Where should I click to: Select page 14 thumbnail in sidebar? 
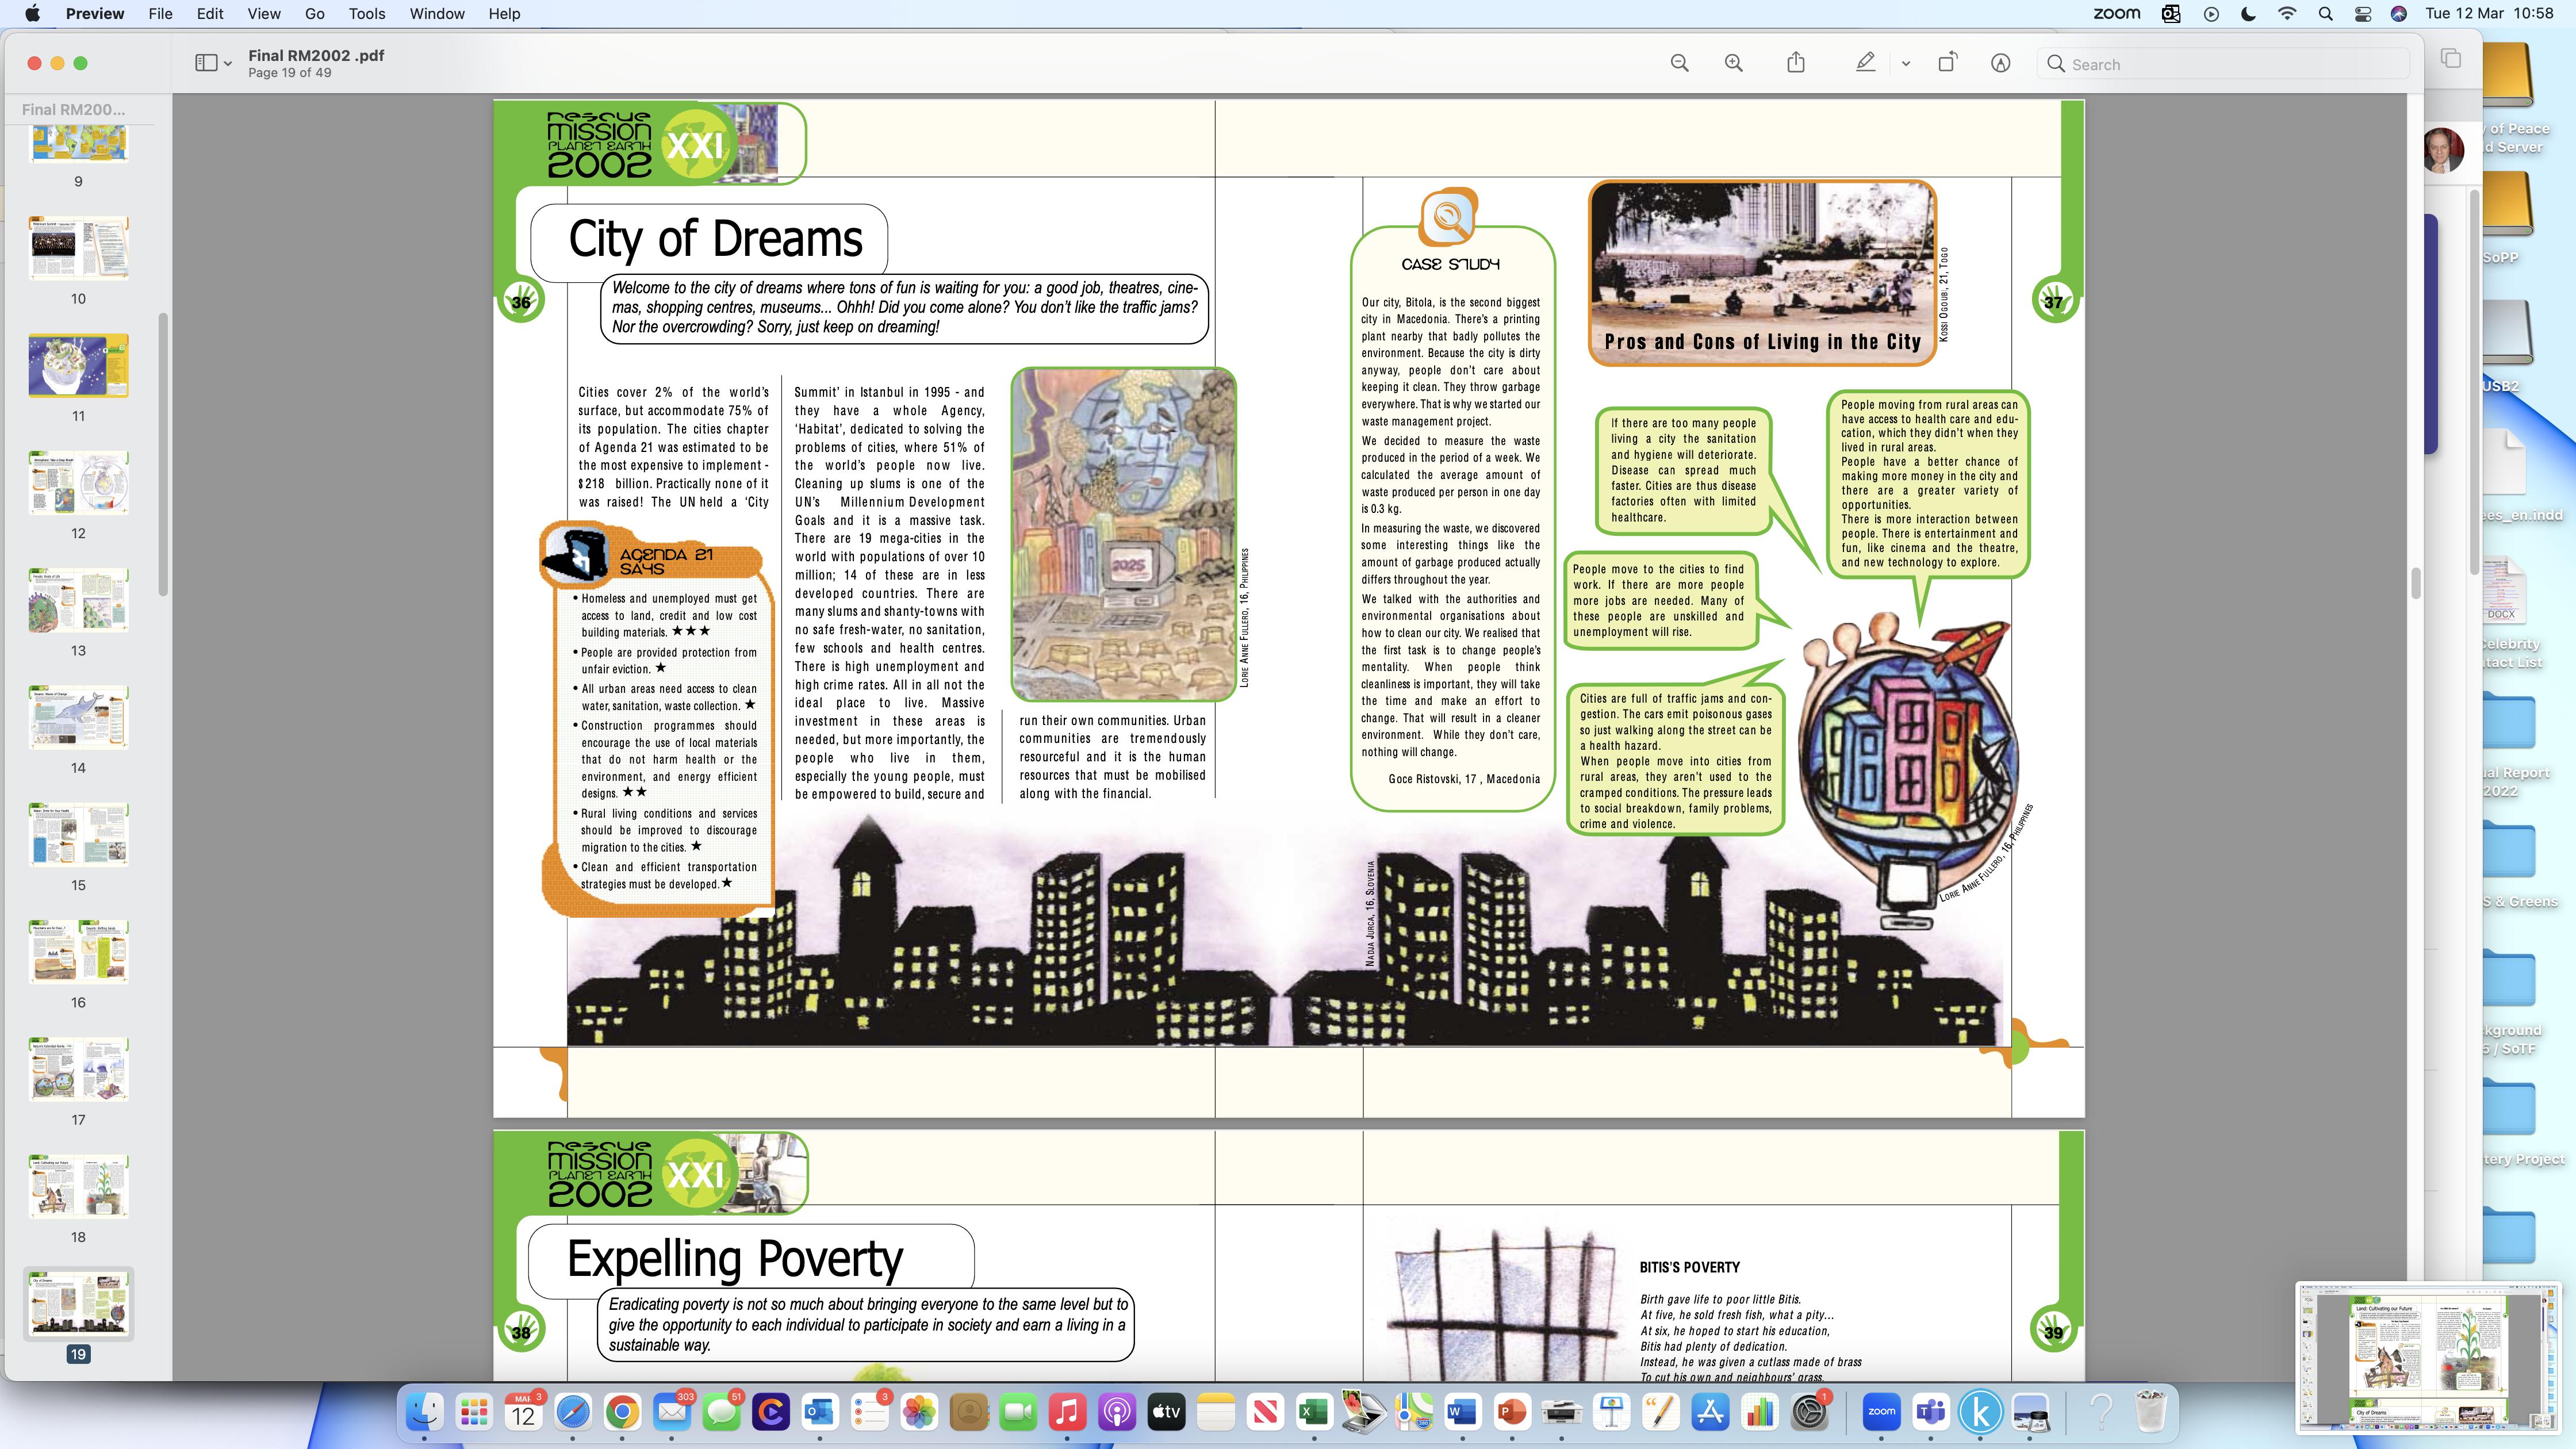coord(78,718)
